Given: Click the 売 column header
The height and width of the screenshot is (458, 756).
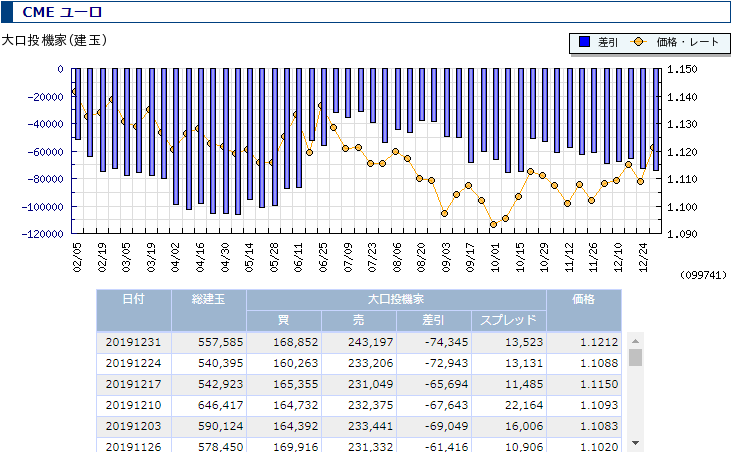Looking at the screenshot, I should click(359, 320).
